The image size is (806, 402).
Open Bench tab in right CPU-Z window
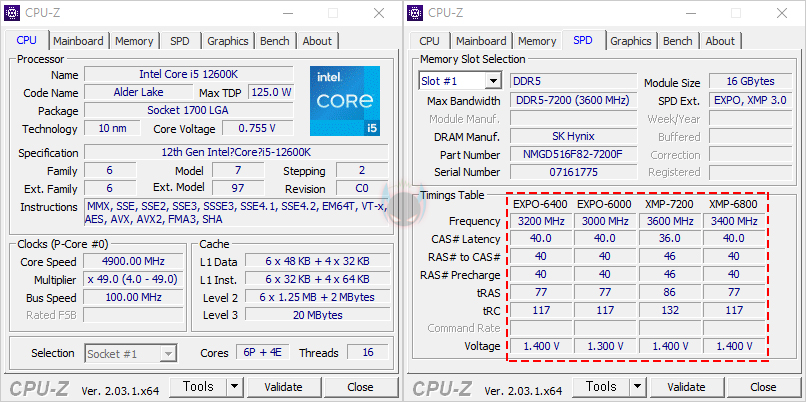point(677,41)
